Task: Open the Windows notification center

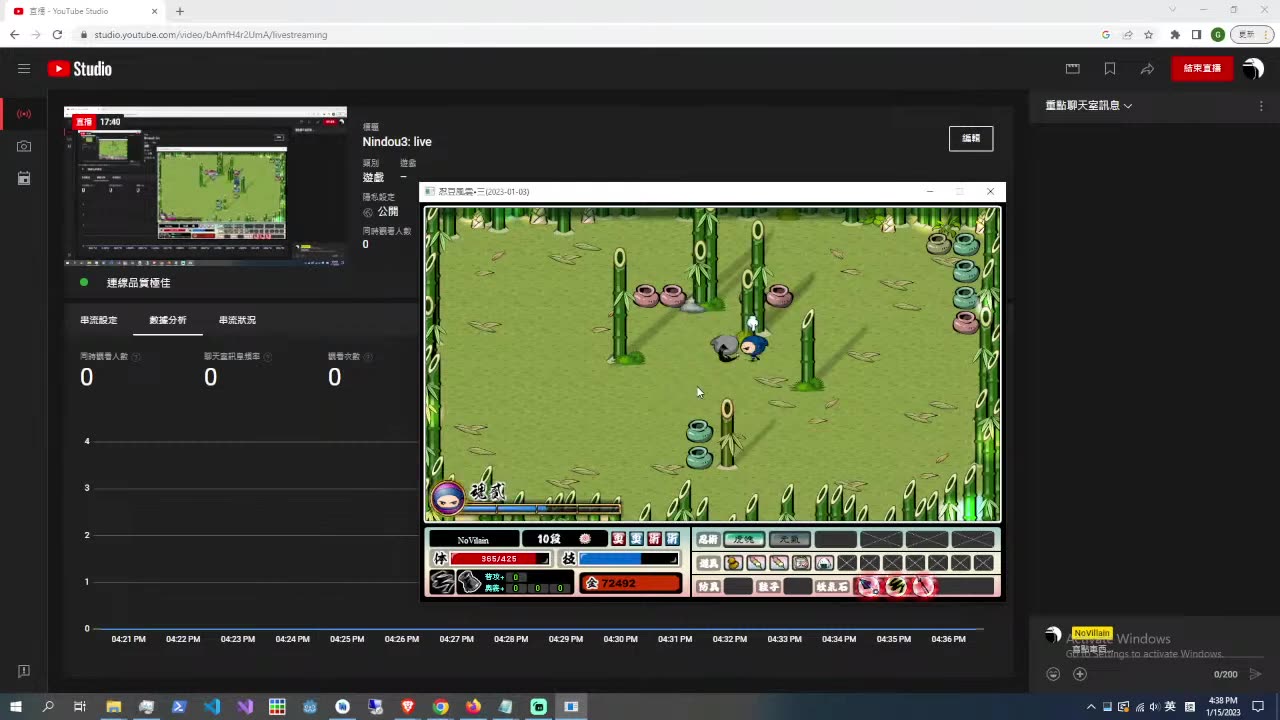Action: (1258, 706)
